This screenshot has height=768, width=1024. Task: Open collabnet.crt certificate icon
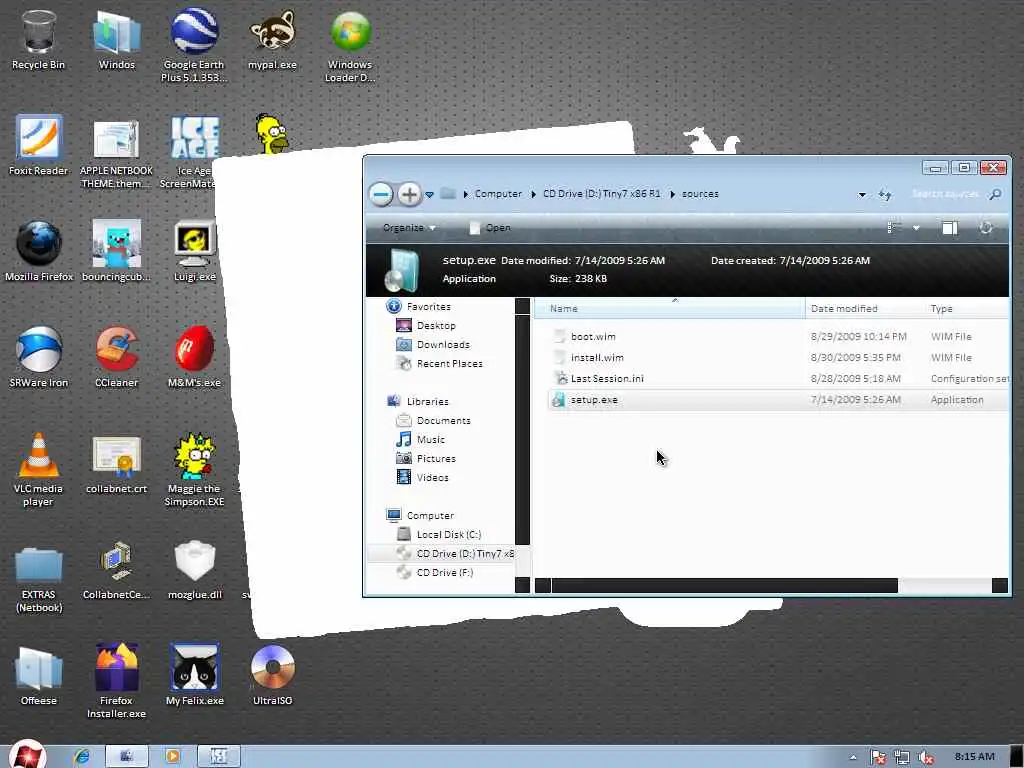coord(116,464)
